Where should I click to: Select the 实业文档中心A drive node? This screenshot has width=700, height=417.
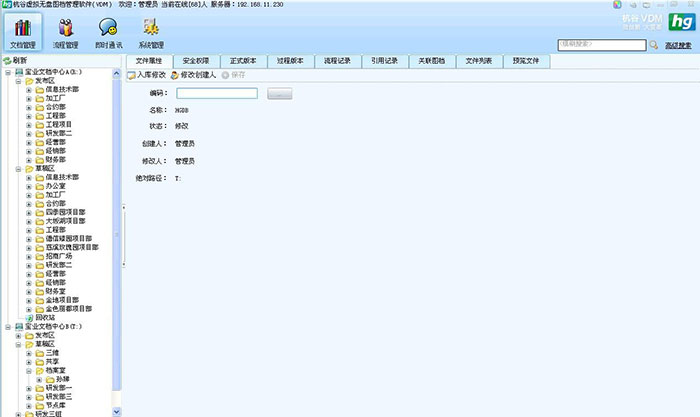pyautogui.click(x=53, y=72)
